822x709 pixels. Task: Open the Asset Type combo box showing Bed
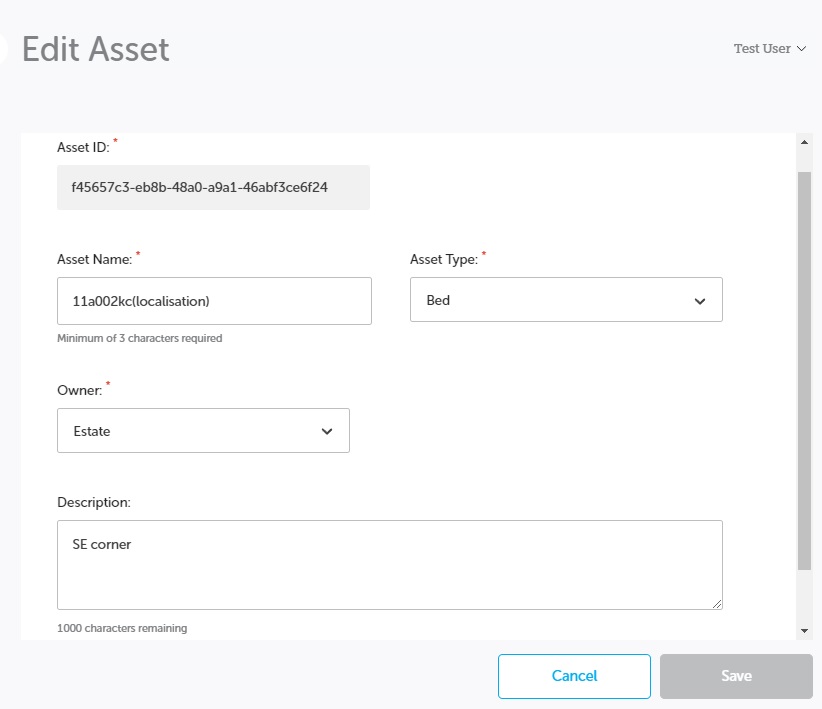tap(566, 299)
